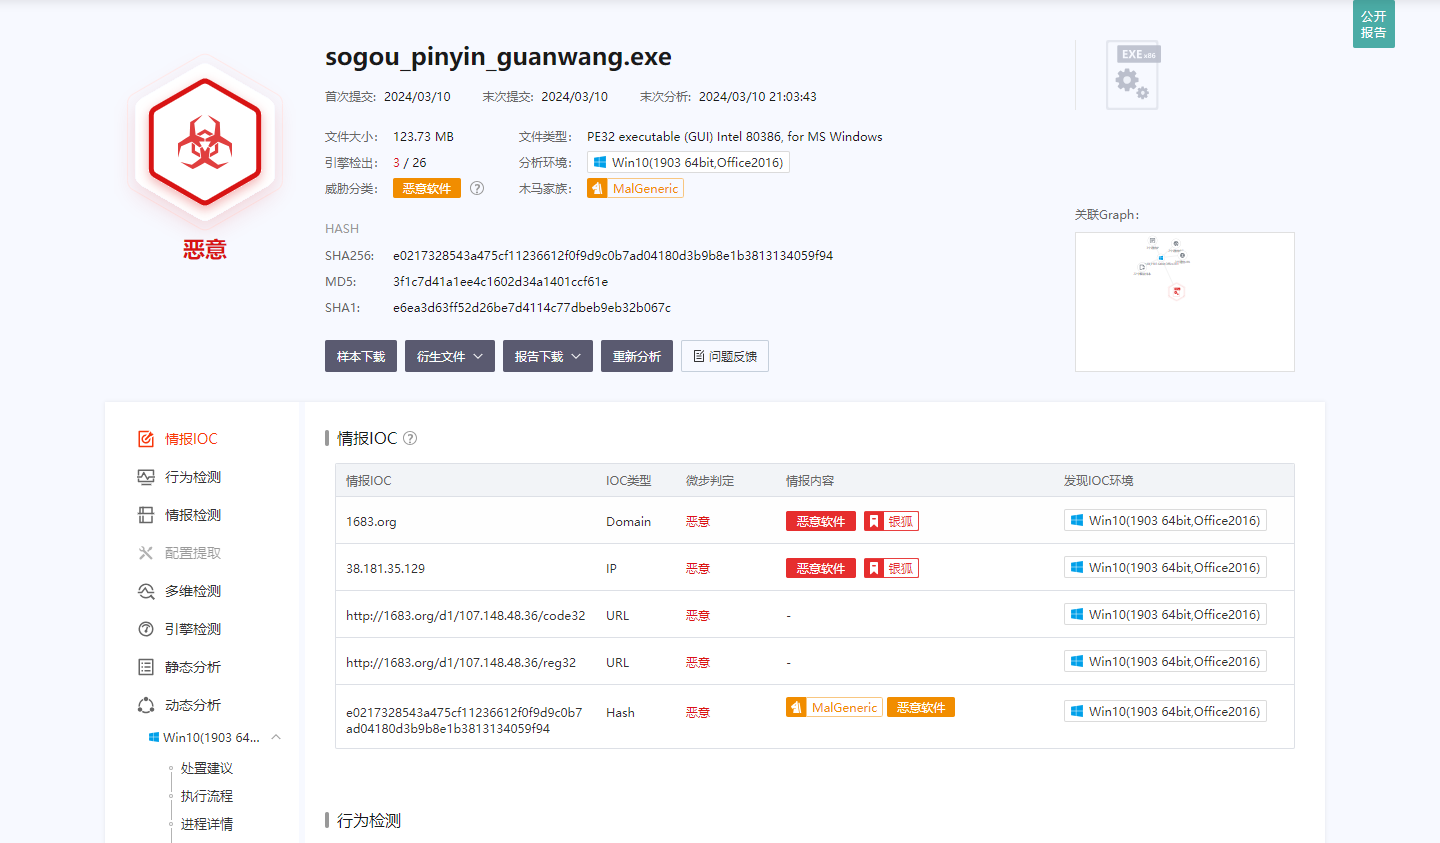The width and height of the screenshot is (1440, 843).
Task: Click the 动态分析 sidebar icon
Action: pos(146,705)
